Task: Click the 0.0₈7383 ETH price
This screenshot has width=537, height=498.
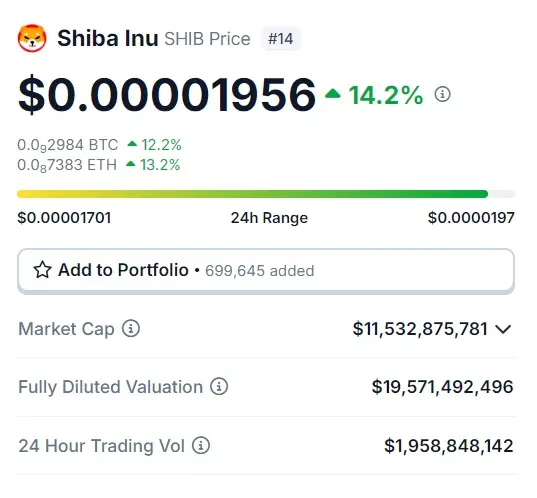Action: [67, 165]
